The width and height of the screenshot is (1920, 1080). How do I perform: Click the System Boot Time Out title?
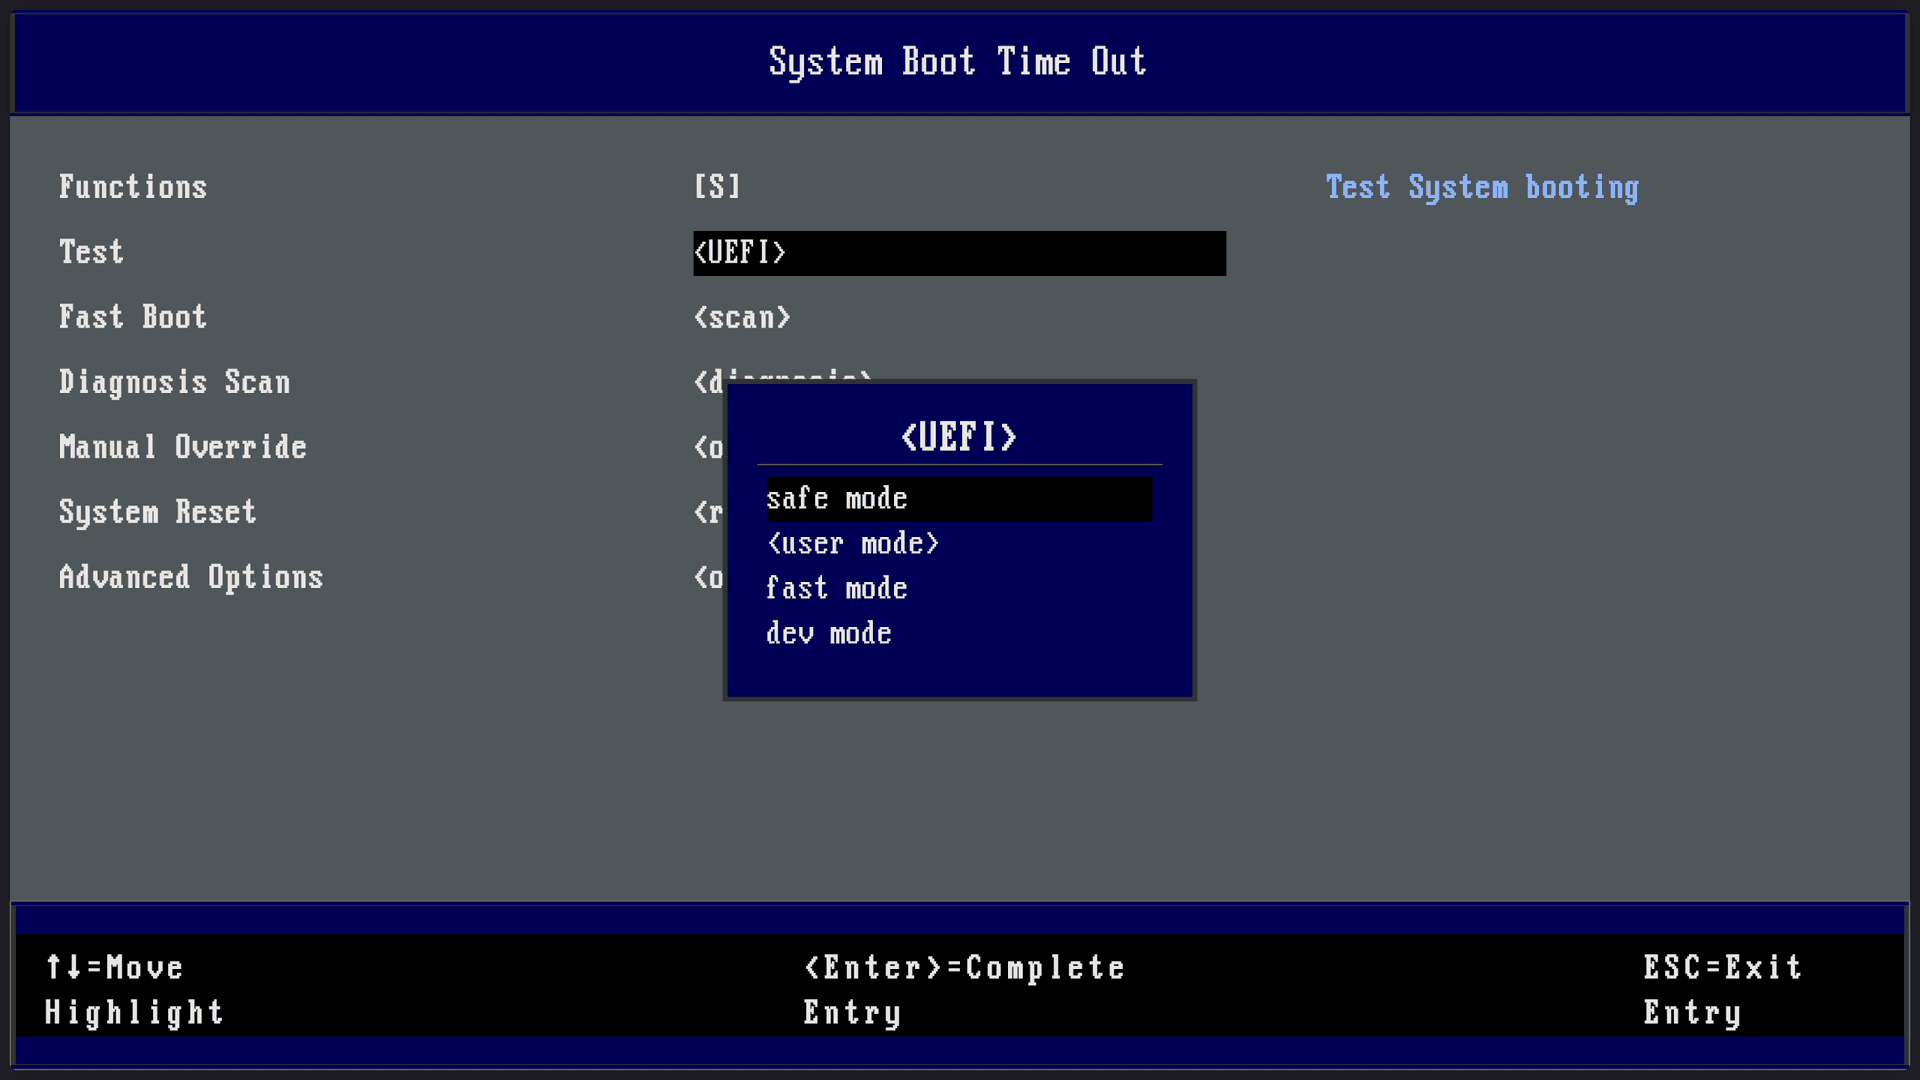pos(958,62)
